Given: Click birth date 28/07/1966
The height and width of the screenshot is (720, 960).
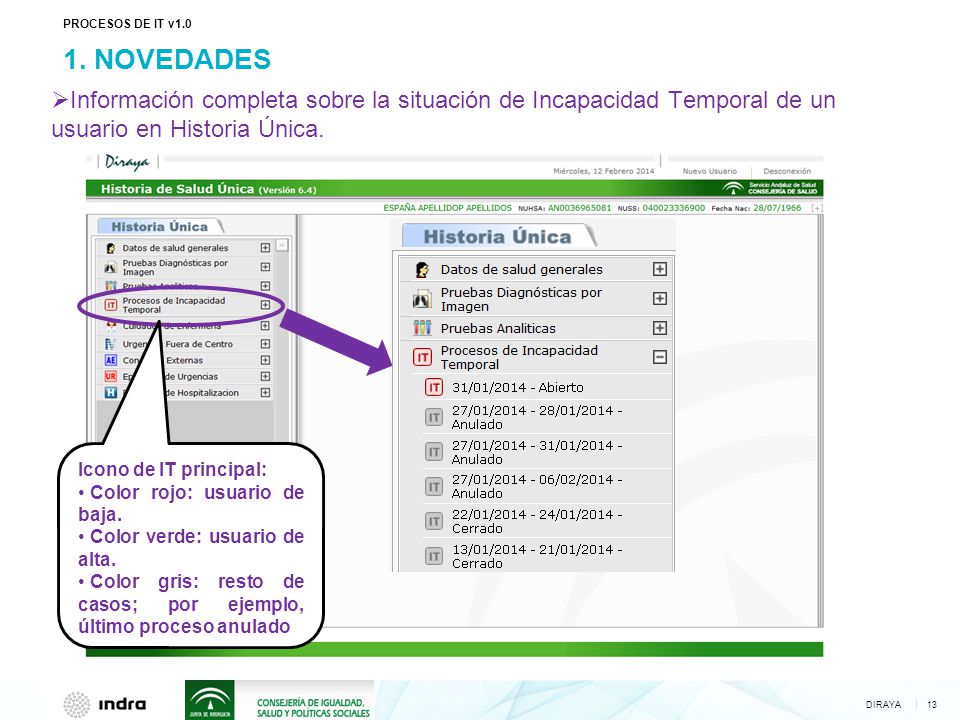Looking at the screenshot, I should click(777, 208).
